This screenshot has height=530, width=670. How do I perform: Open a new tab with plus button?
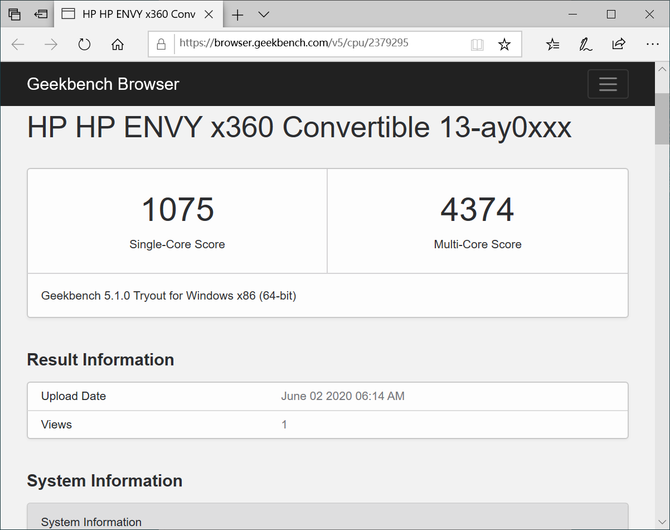[237, 15]
